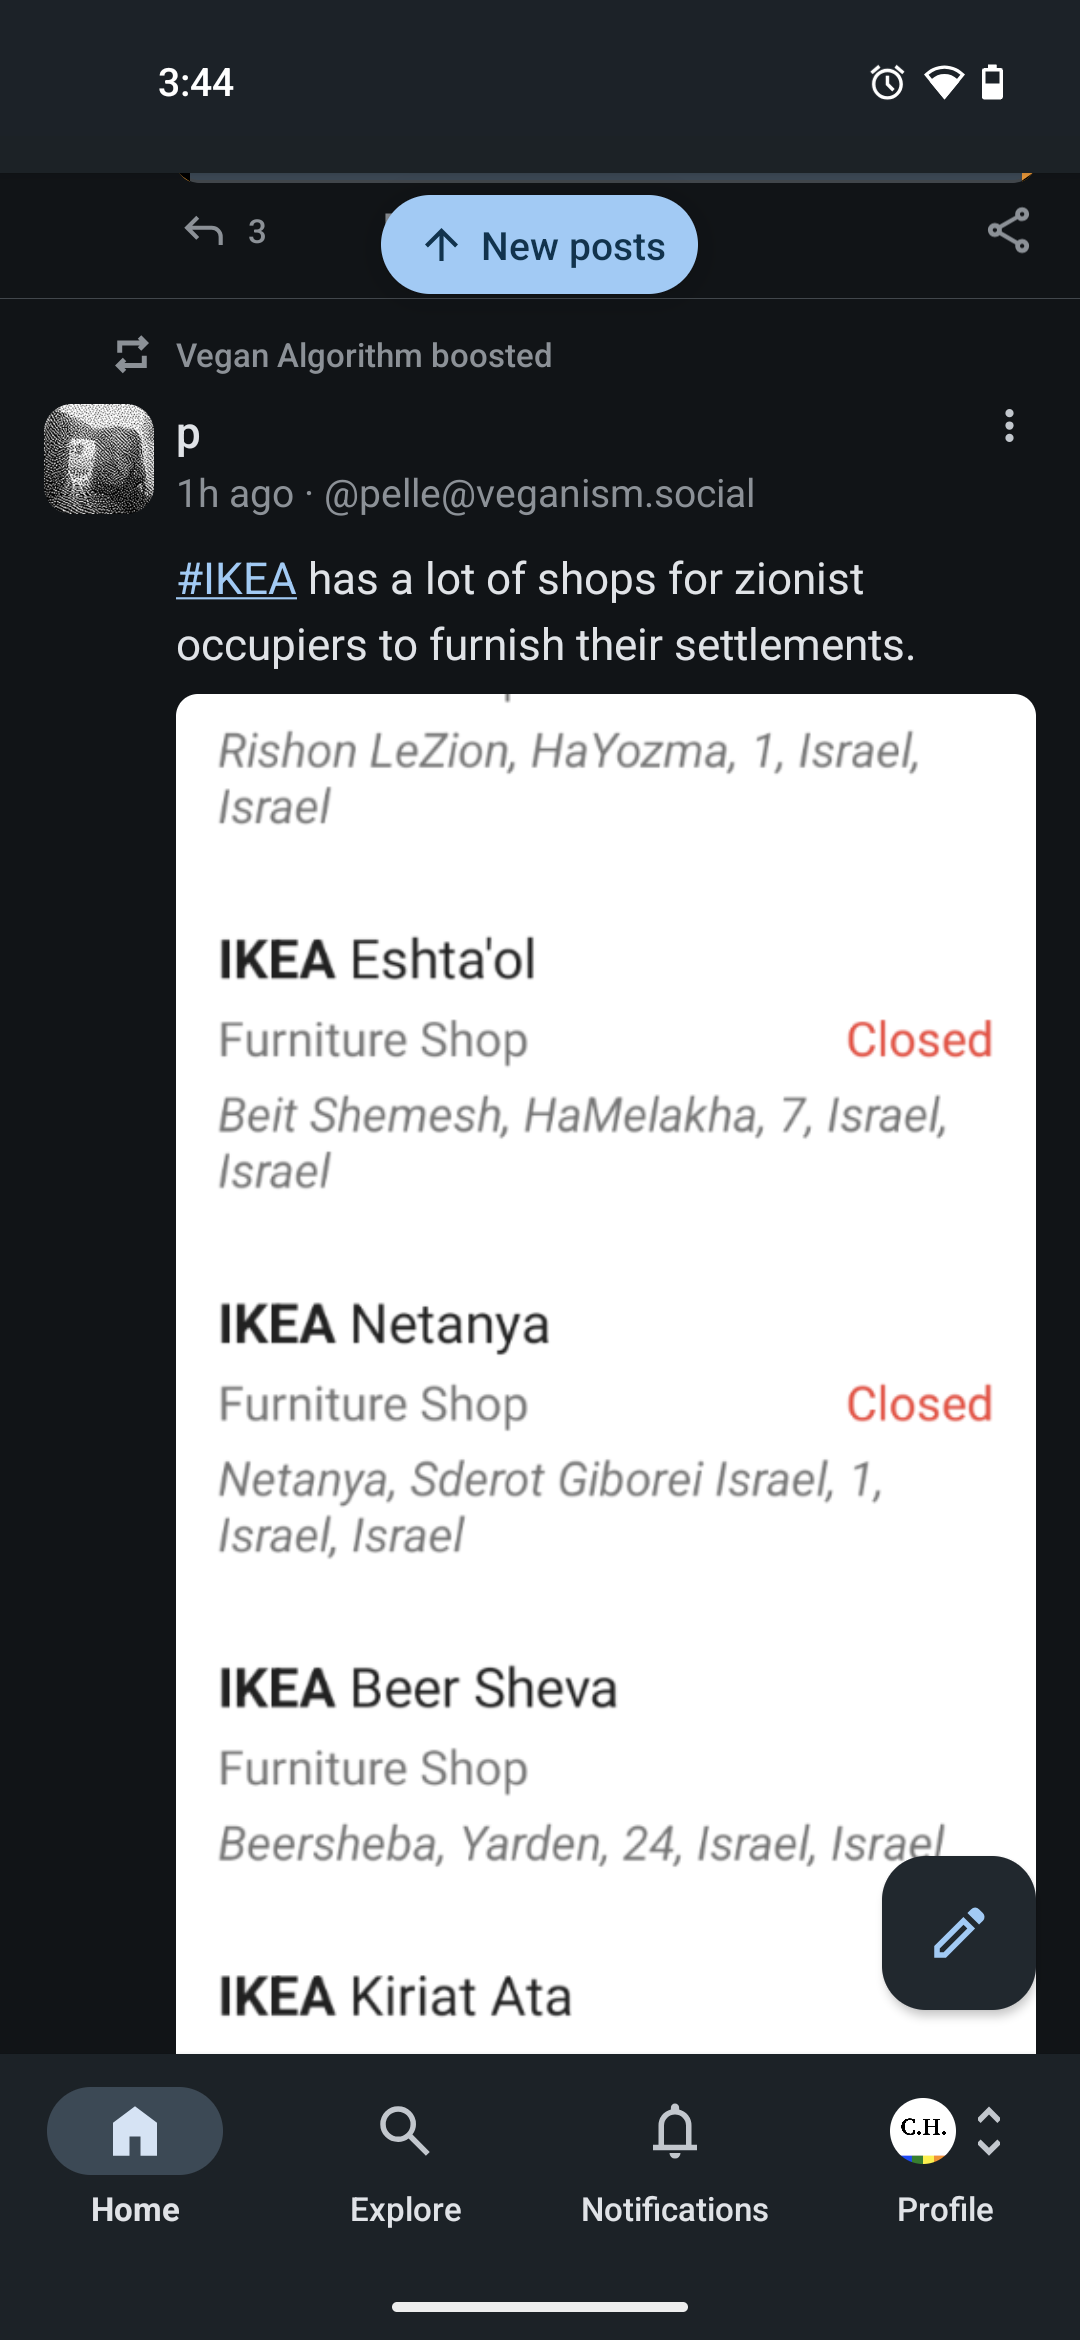Open the @pelle@veganism.social handle
Viewport: 1080px width, 2340px height.
pyautogui.click(x=540, y=494)
